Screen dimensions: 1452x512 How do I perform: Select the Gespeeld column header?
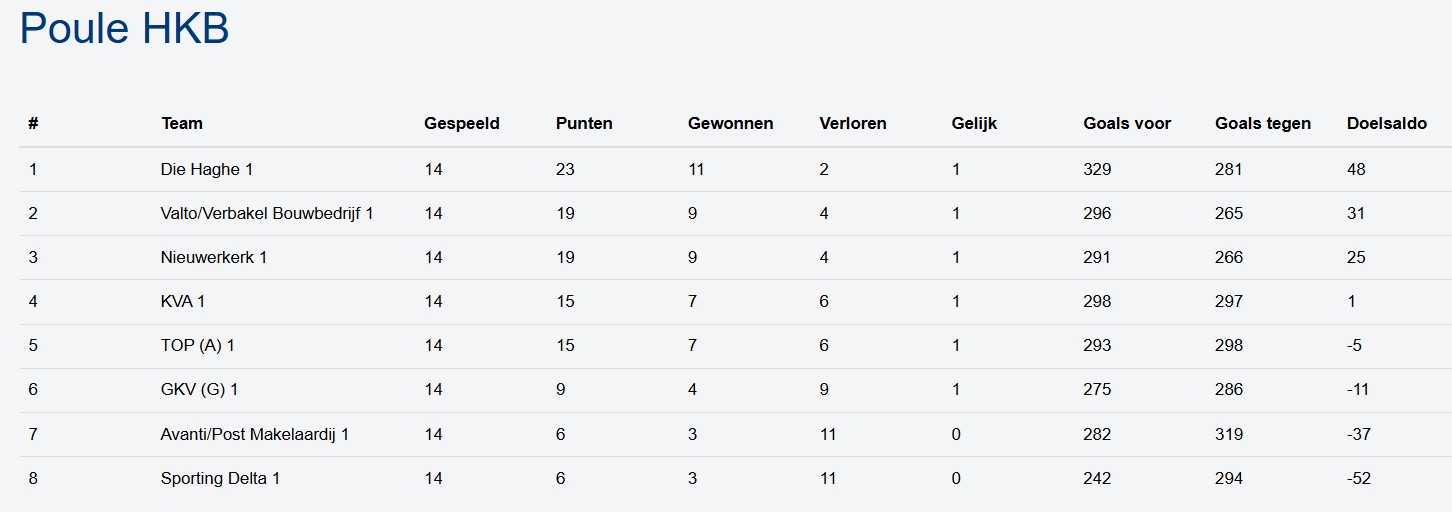(461, 124)
